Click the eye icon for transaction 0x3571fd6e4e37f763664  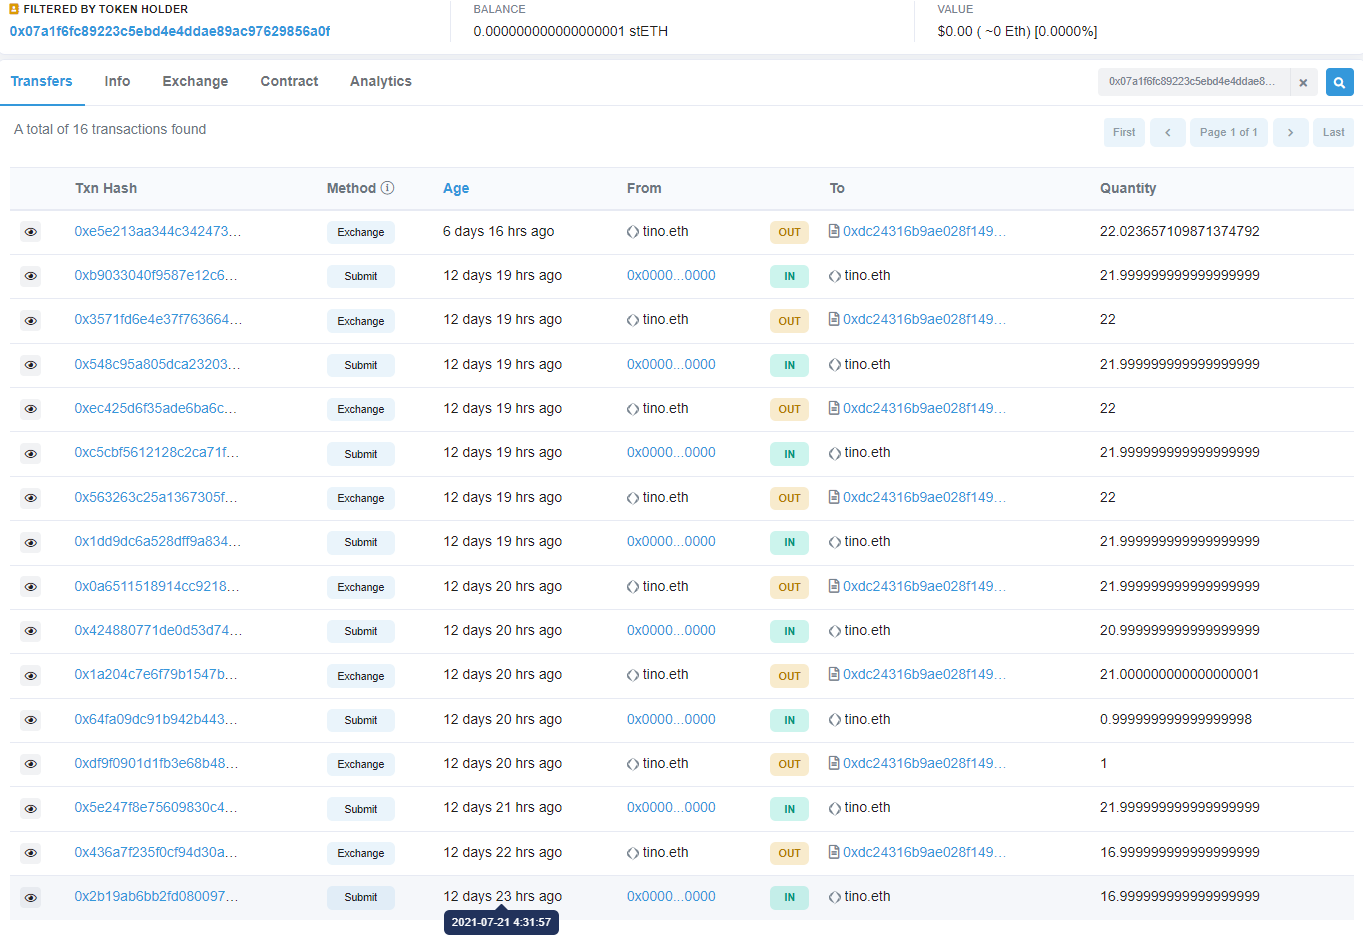[31, 321]
